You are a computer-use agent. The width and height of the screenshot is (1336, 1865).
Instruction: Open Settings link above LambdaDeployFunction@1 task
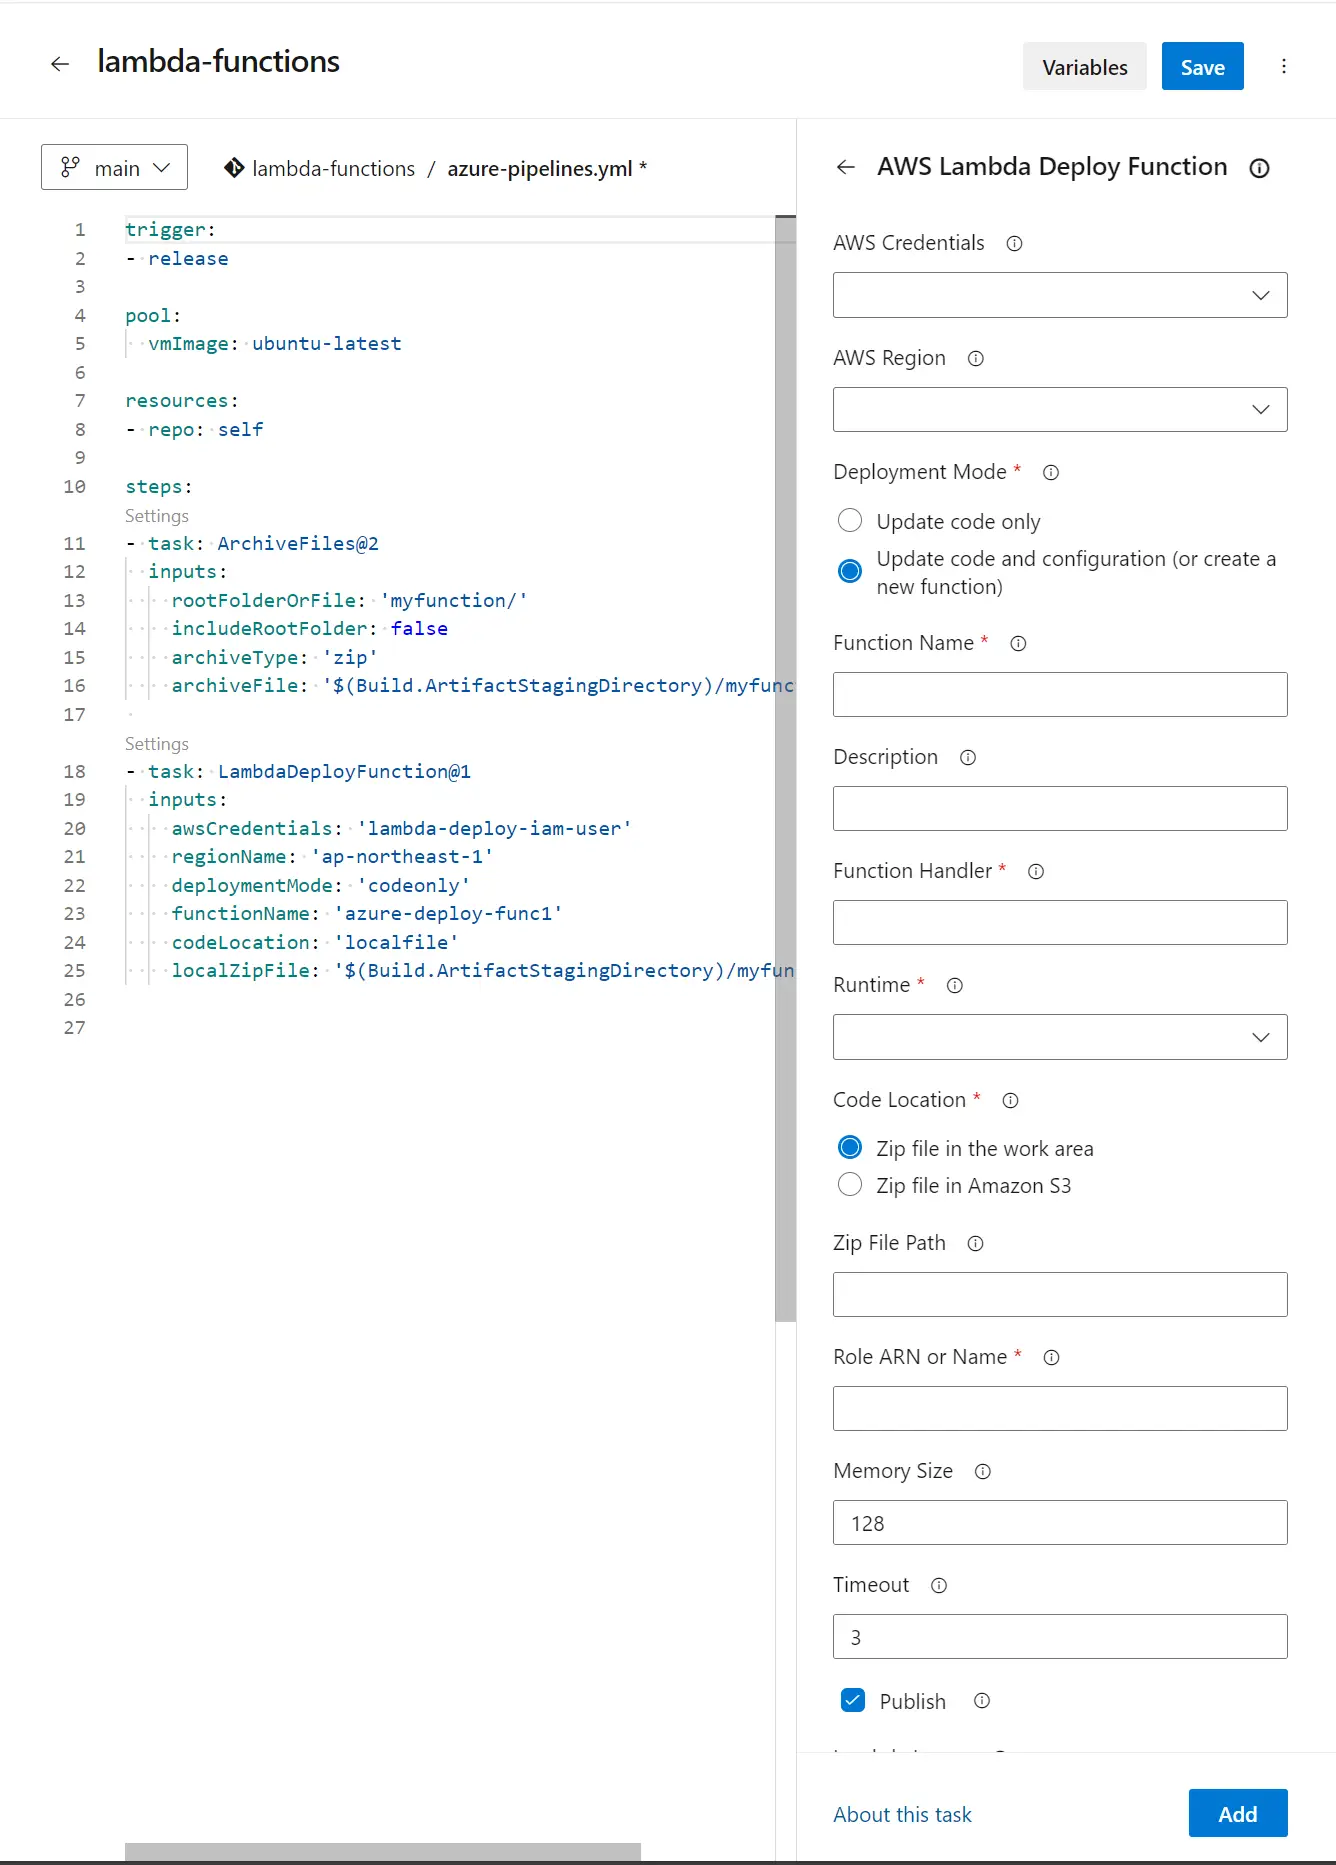(x=157, y=744)
